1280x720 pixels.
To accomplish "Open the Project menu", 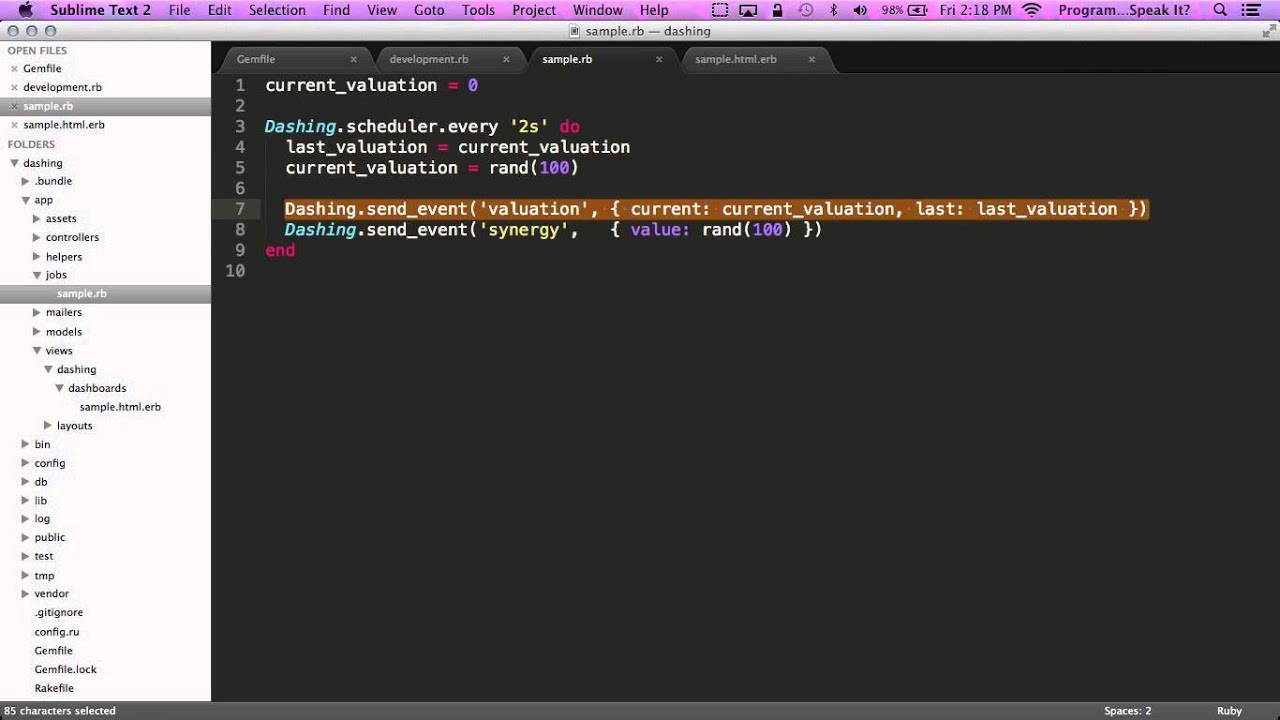I will pyautogui.click(x=534, y=10).
